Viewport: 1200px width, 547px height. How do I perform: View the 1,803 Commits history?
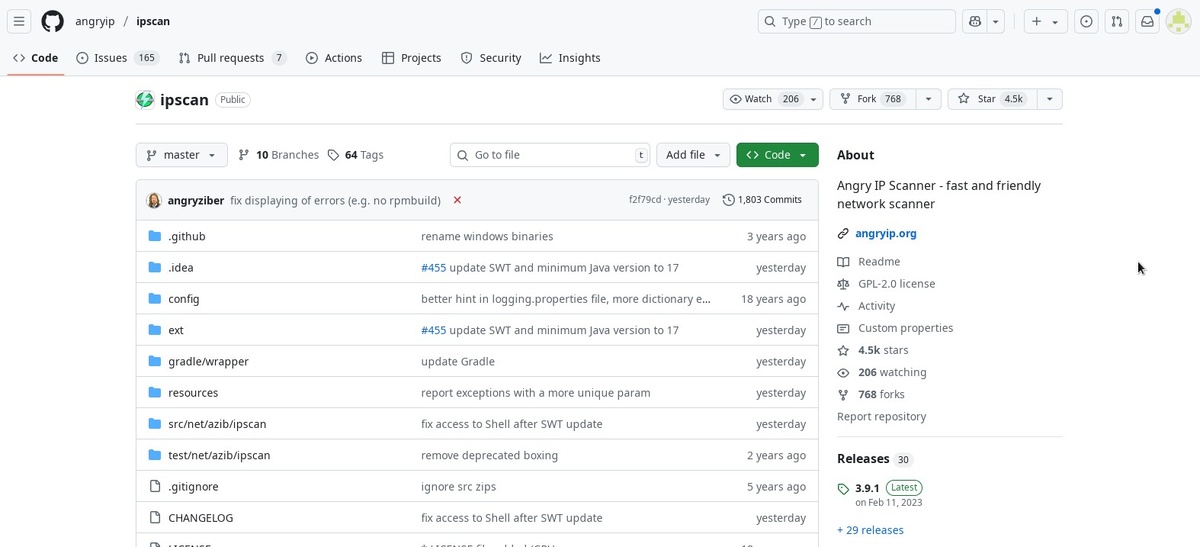(x=762, y=200)
